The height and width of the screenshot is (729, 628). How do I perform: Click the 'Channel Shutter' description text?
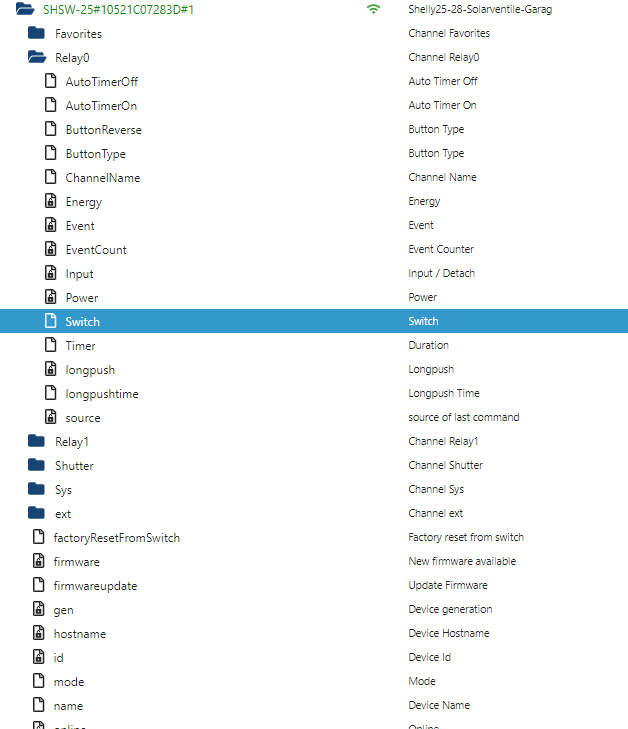point(446,465)
